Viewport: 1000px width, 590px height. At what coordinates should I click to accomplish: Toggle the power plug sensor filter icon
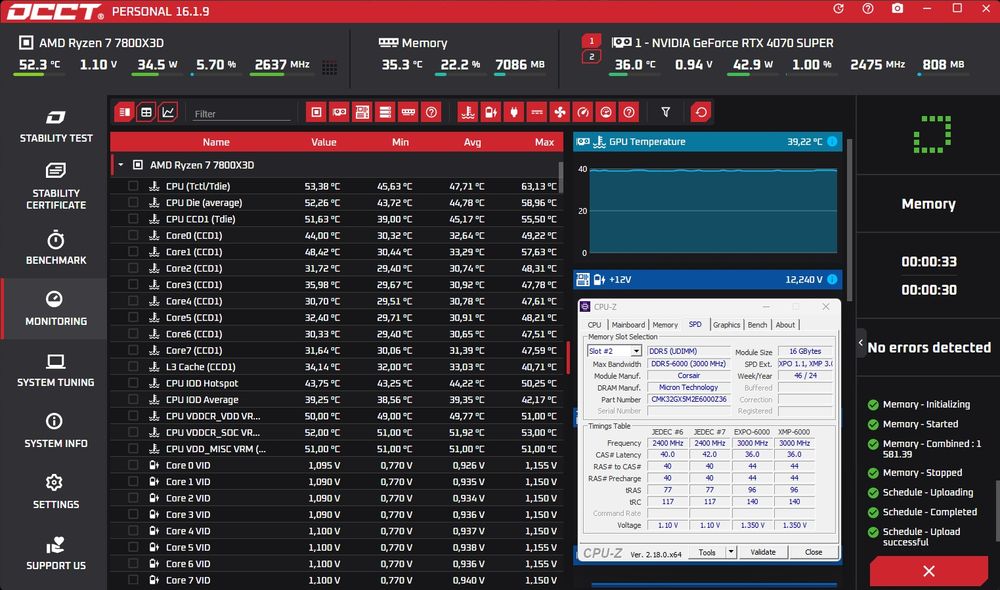pyautogui.click(x=514, y=112)
